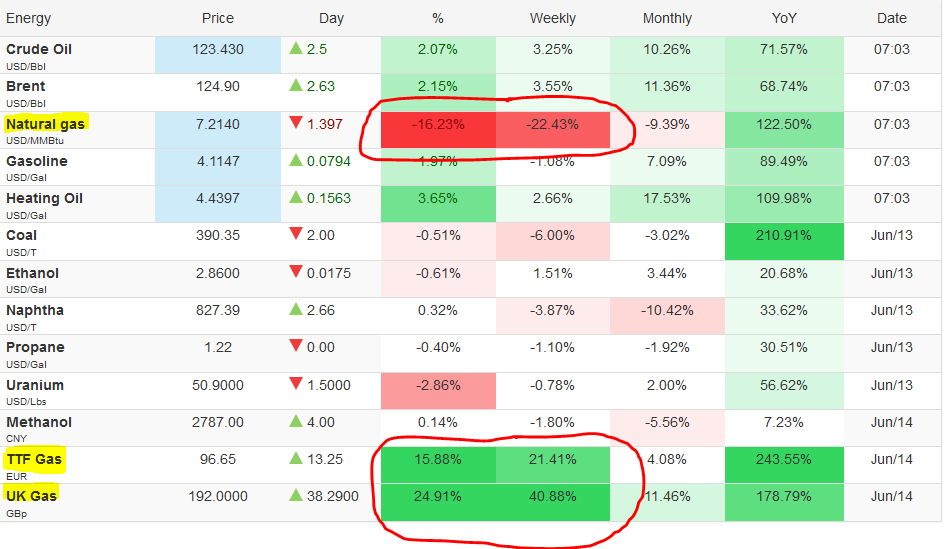This screenshot has width=945, height=549.
Task: Sort table by Day column header
Action: point(331,19)
